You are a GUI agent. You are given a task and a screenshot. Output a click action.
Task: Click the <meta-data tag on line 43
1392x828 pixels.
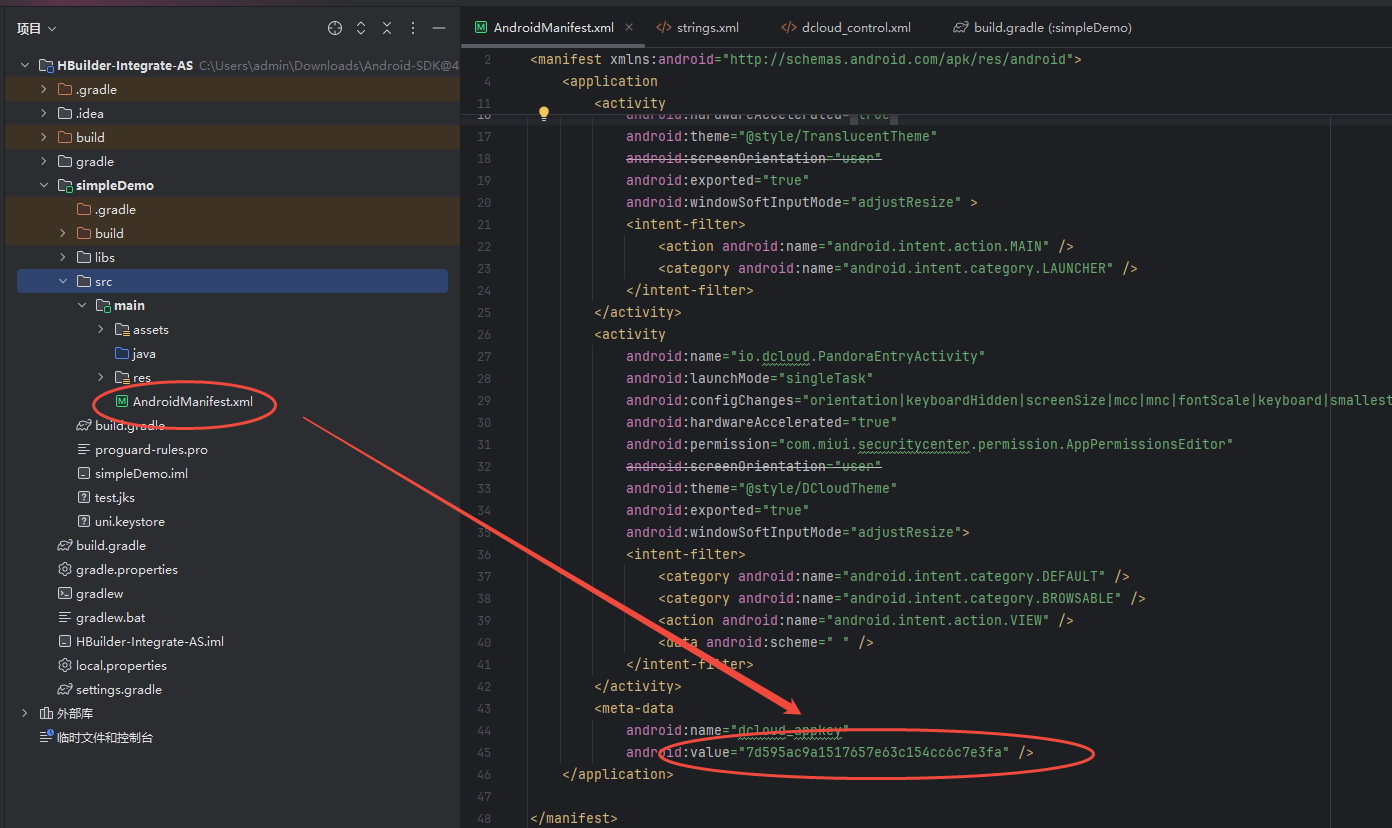coord(634,708)
